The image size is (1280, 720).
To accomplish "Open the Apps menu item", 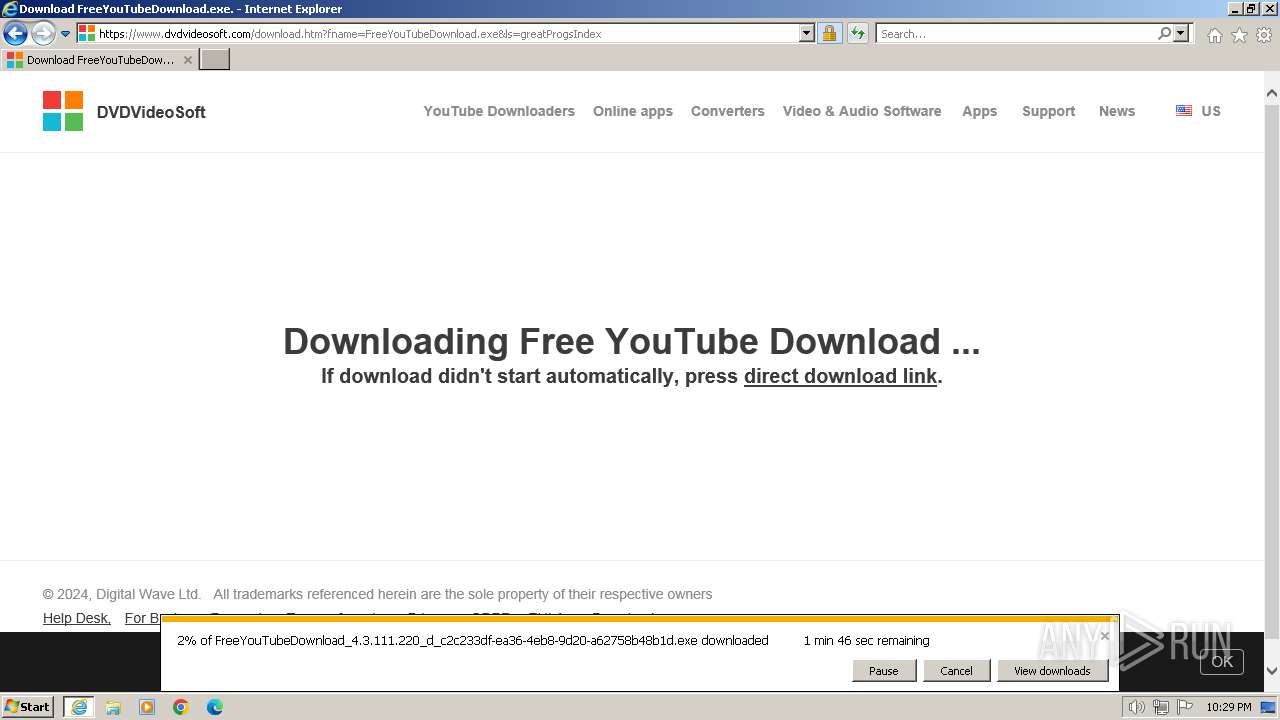I will tap(980, 111).
